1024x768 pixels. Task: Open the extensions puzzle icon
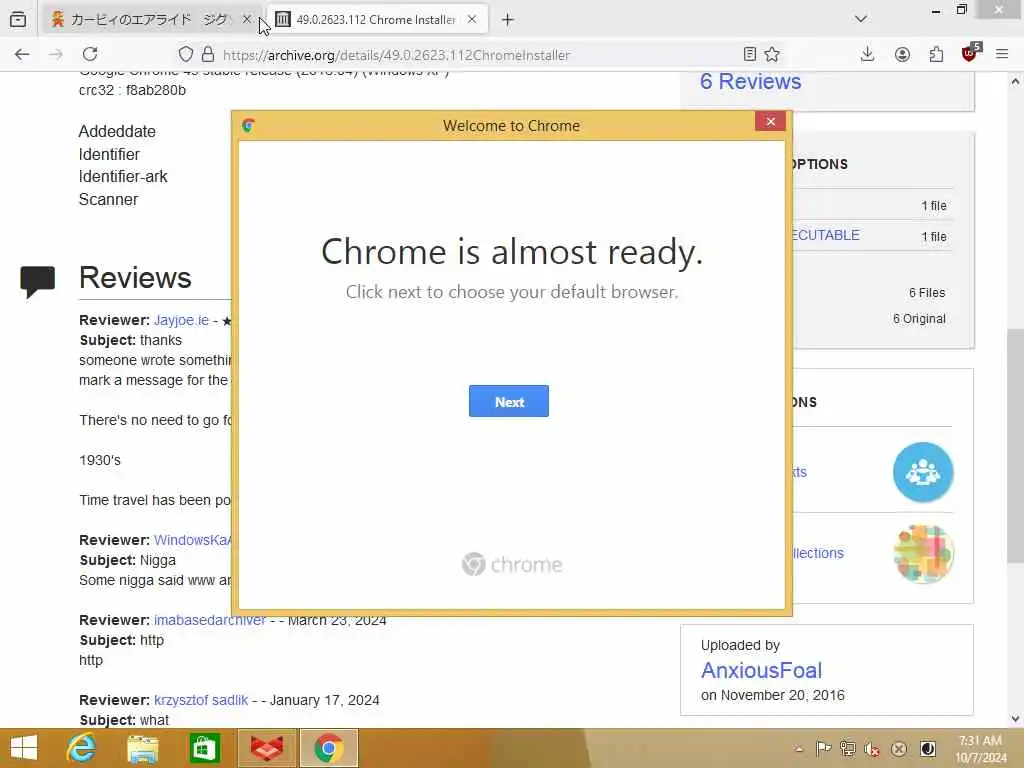(x=936, y=54)
